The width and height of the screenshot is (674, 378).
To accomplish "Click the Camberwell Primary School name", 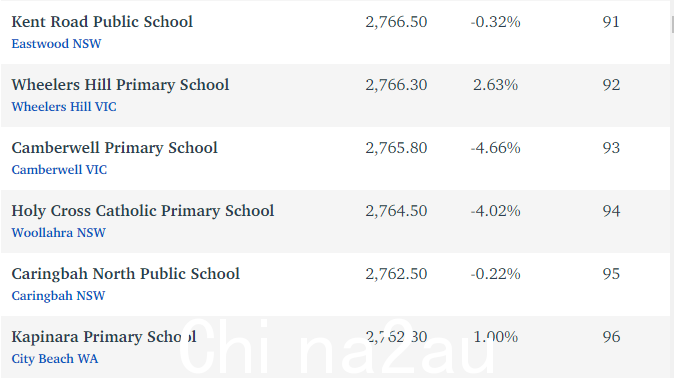I will point(115,148).
